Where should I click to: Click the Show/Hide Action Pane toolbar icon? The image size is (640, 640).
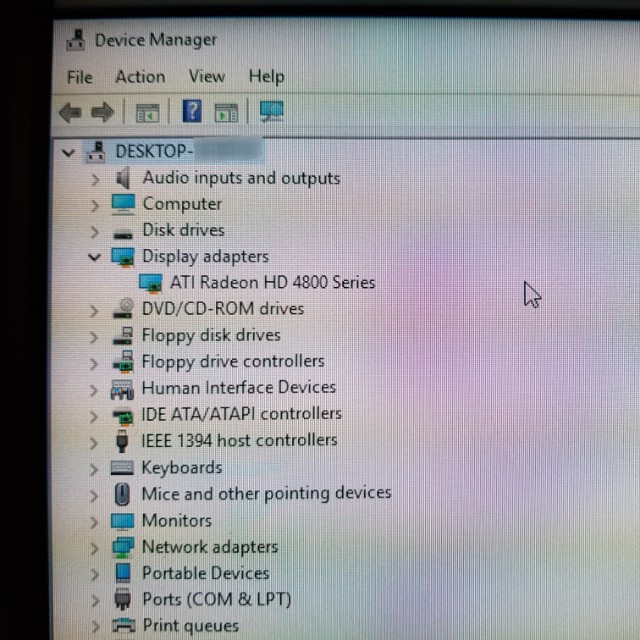click(x=226, y=113)
